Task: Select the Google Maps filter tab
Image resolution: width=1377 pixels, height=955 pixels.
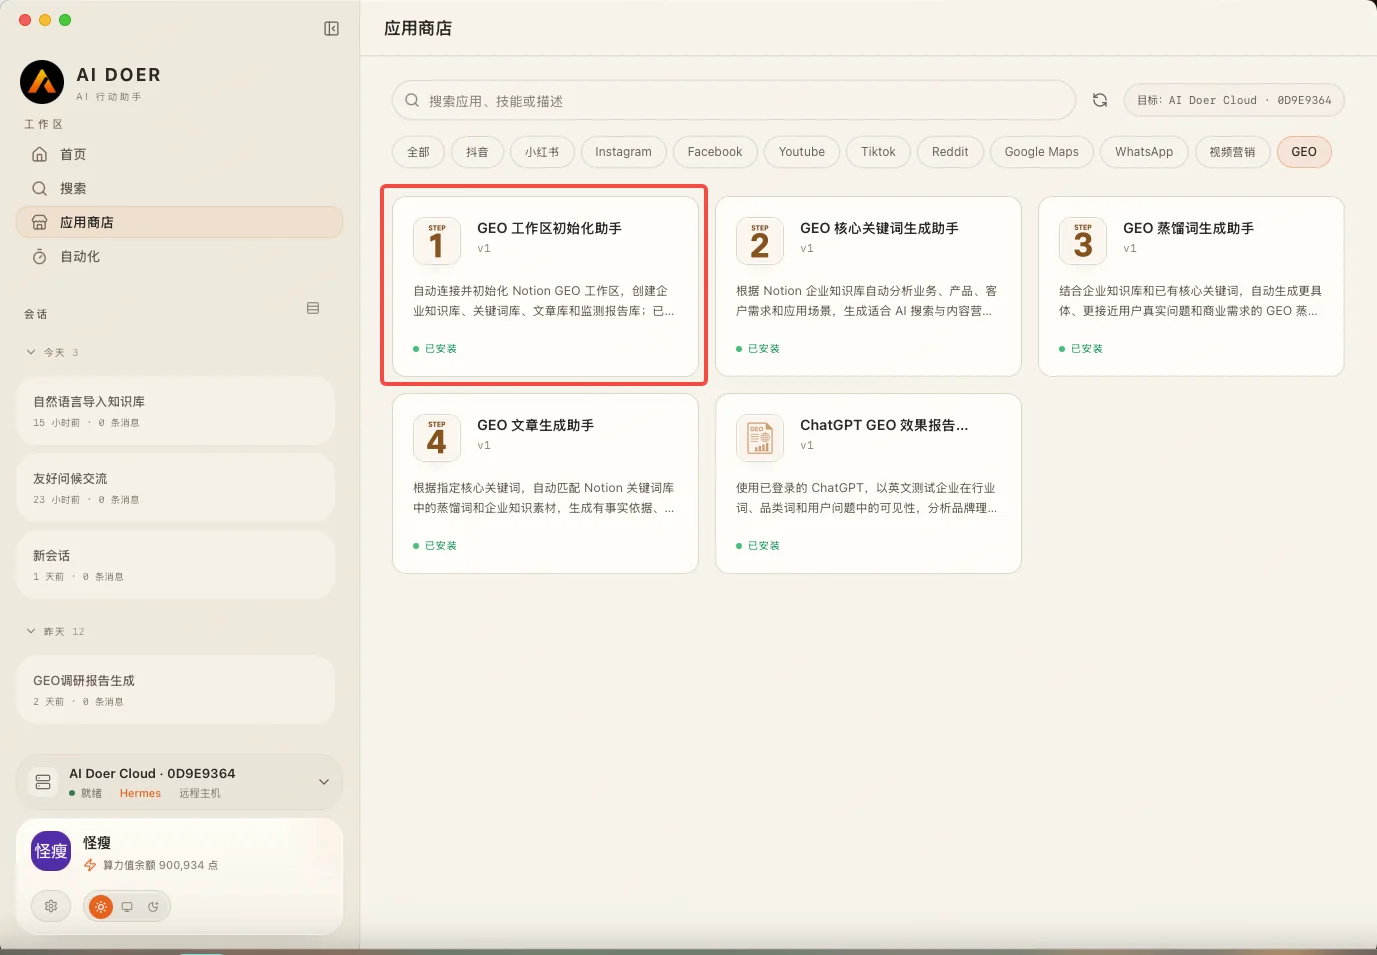Action: tap(1042, 152)
